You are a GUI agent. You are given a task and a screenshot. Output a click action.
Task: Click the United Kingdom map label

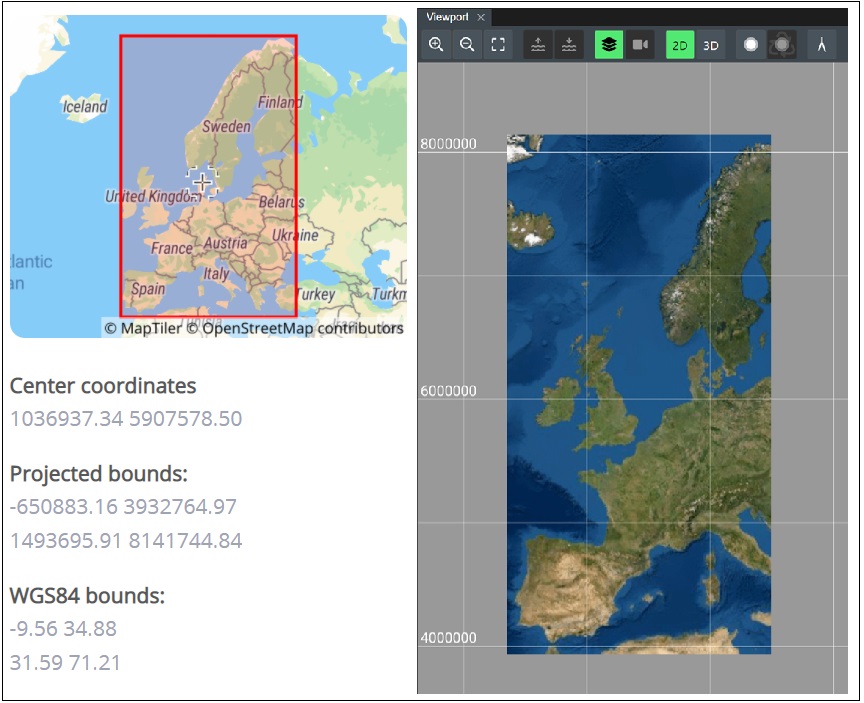point(153,196)
